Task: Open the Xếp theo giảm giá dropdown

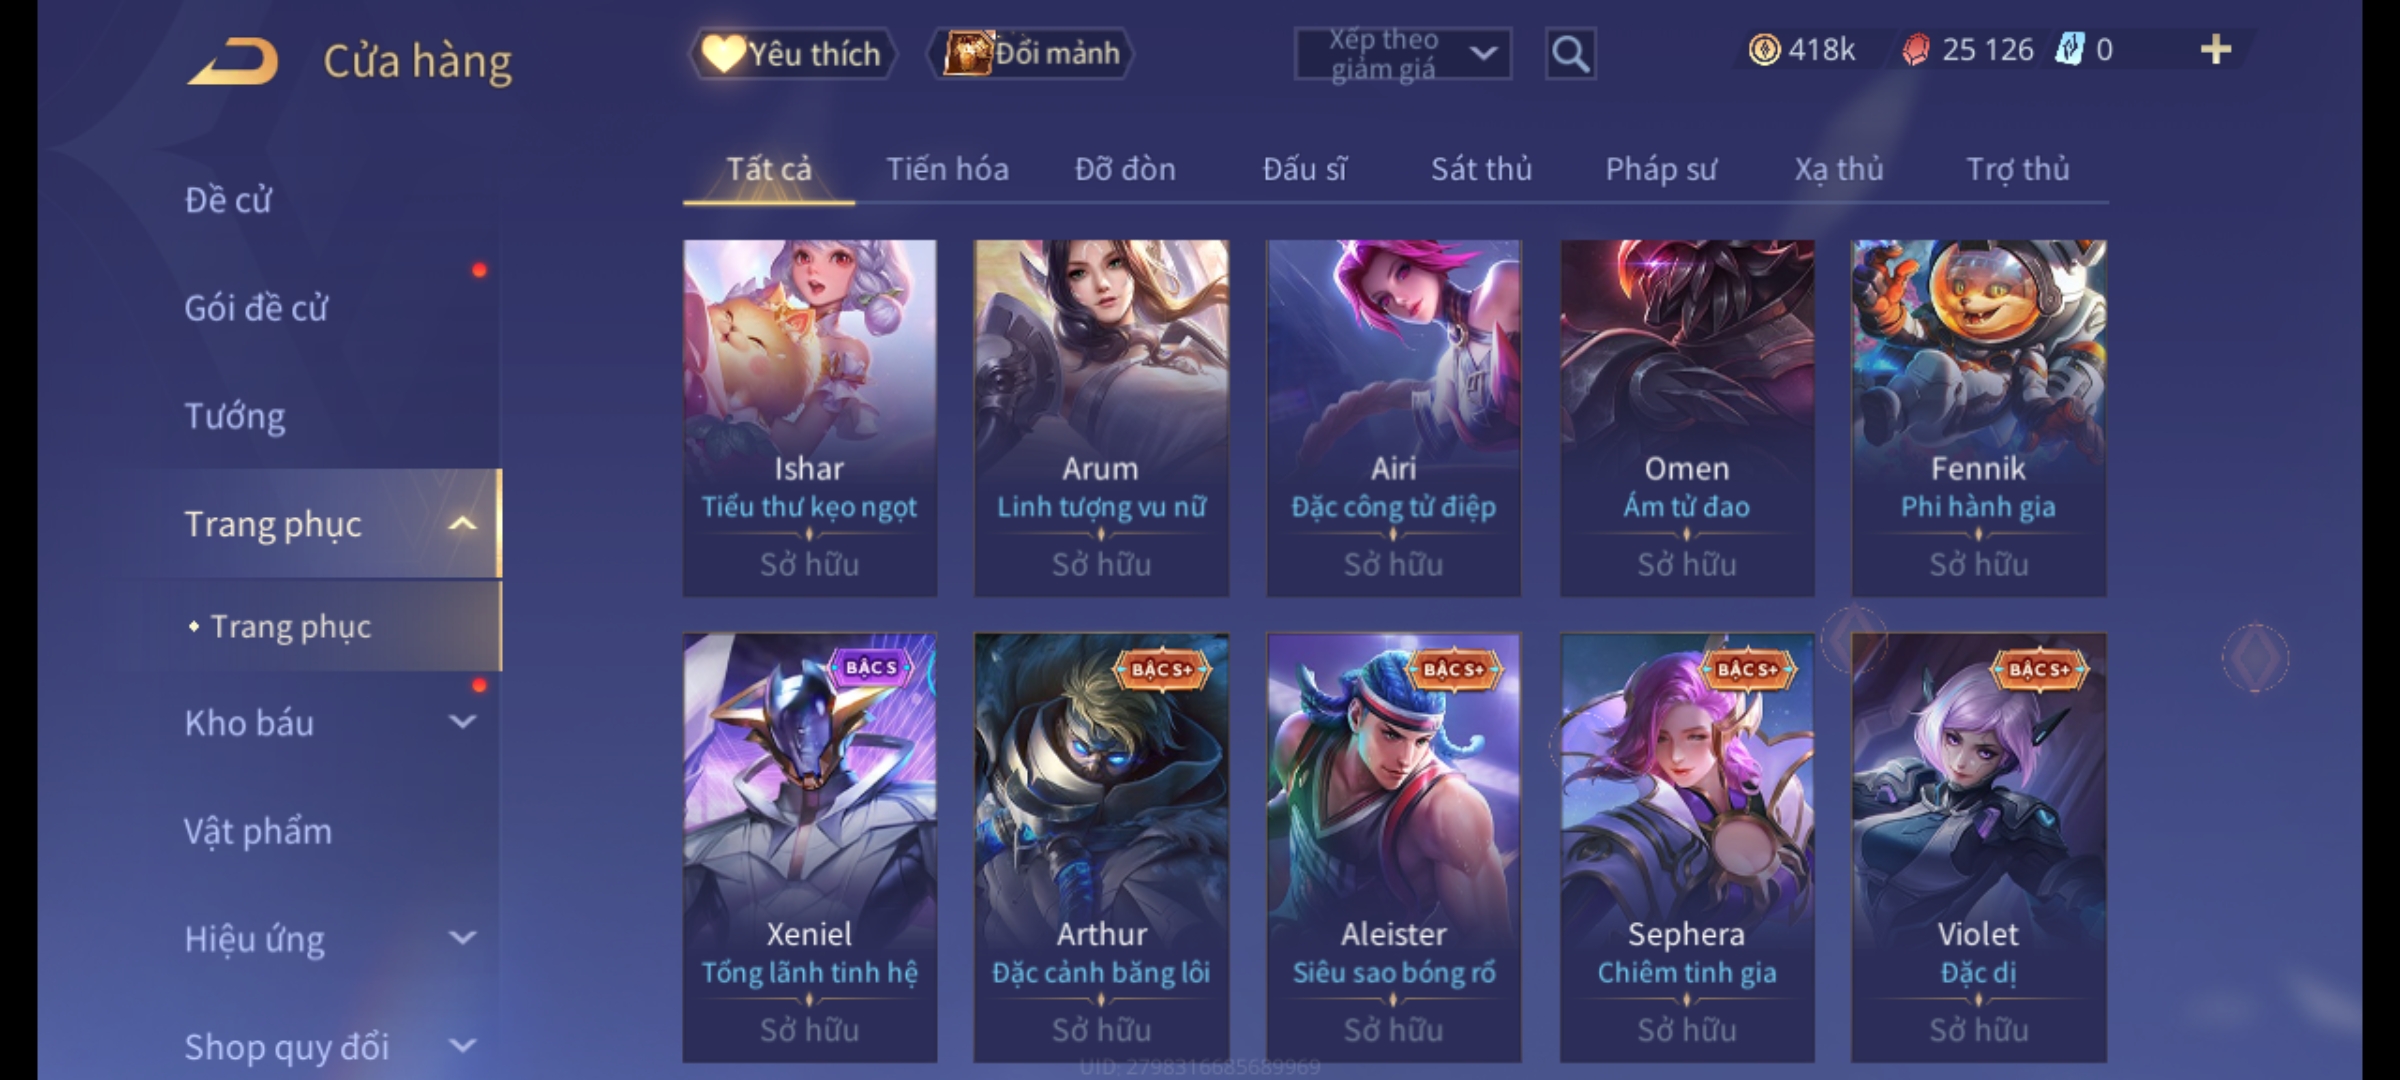Action: tap(1402, 54)
